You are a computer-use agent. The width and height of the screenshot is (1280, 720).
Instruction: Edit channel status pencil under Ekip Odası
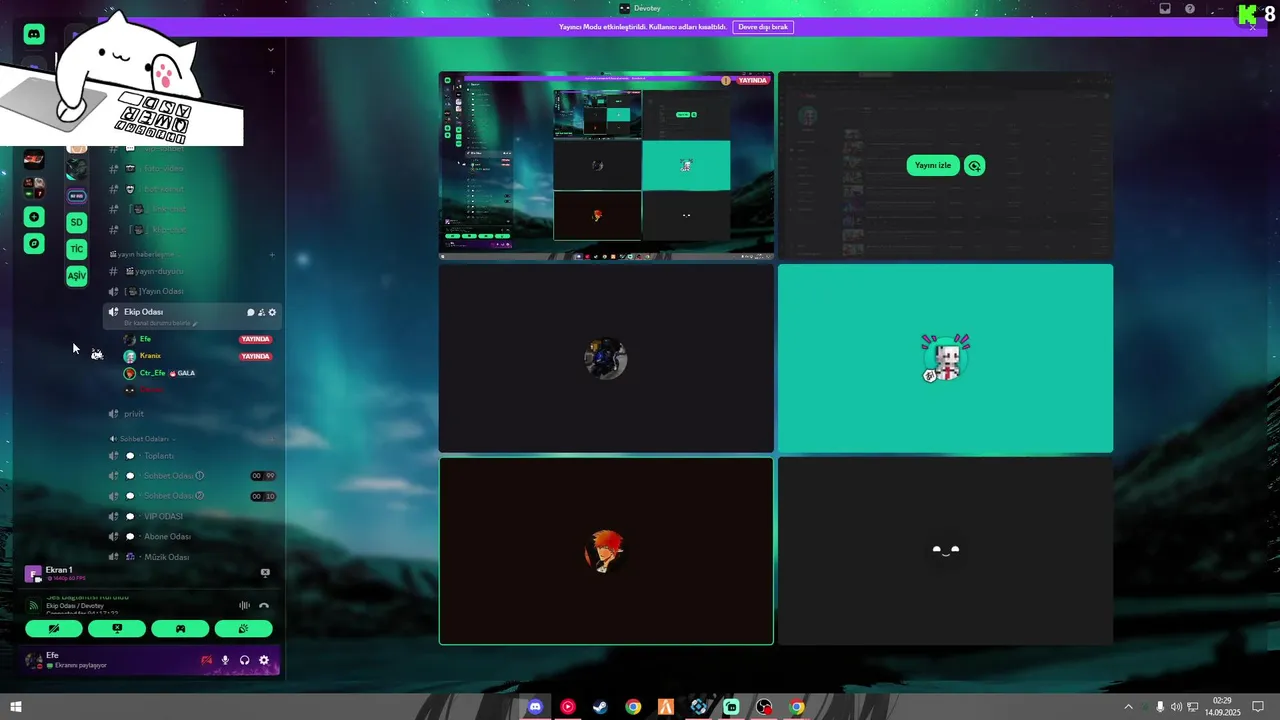pyautogui.click(x=195, y=324)
